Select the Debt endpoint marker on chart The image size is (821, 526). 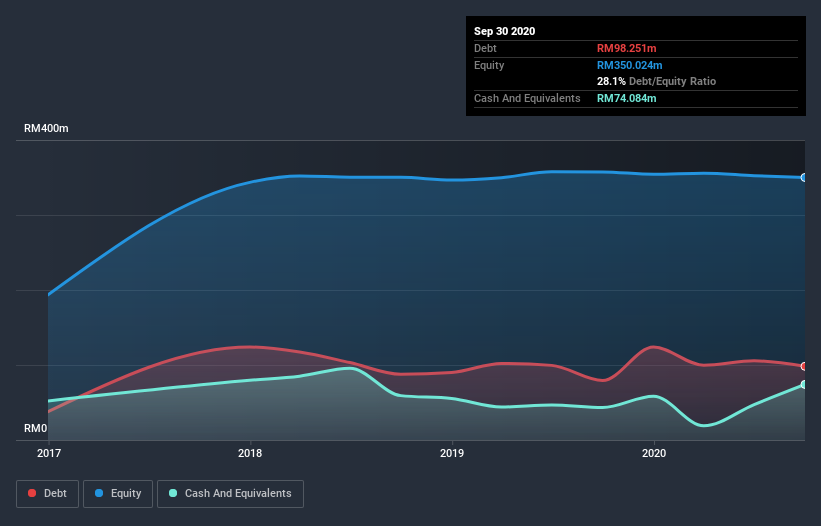[804, 366]
